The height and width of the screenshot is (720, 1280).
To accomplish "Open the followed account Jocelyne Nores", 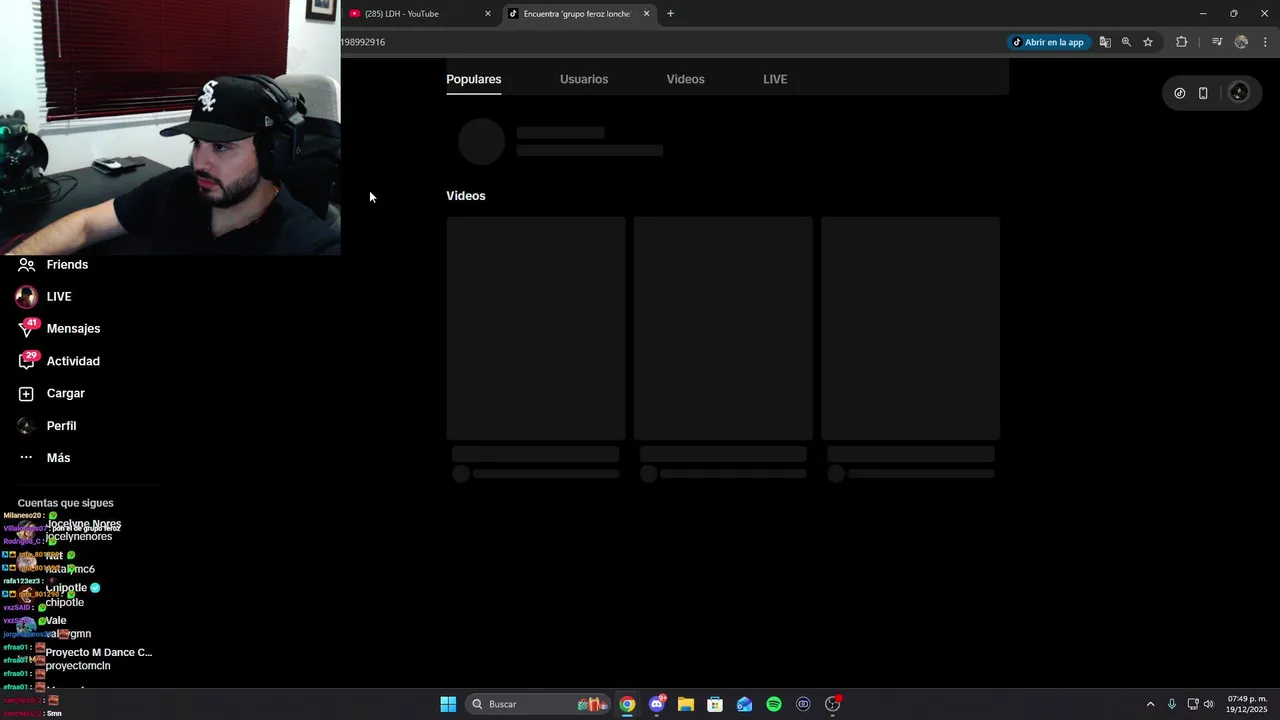I will [69, 530].
